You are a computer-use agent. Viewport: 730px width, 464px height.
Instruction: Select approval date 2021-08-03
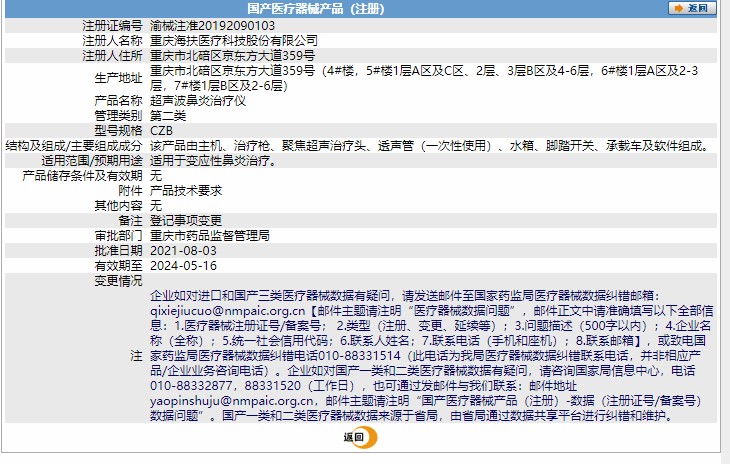pos(183,251)
